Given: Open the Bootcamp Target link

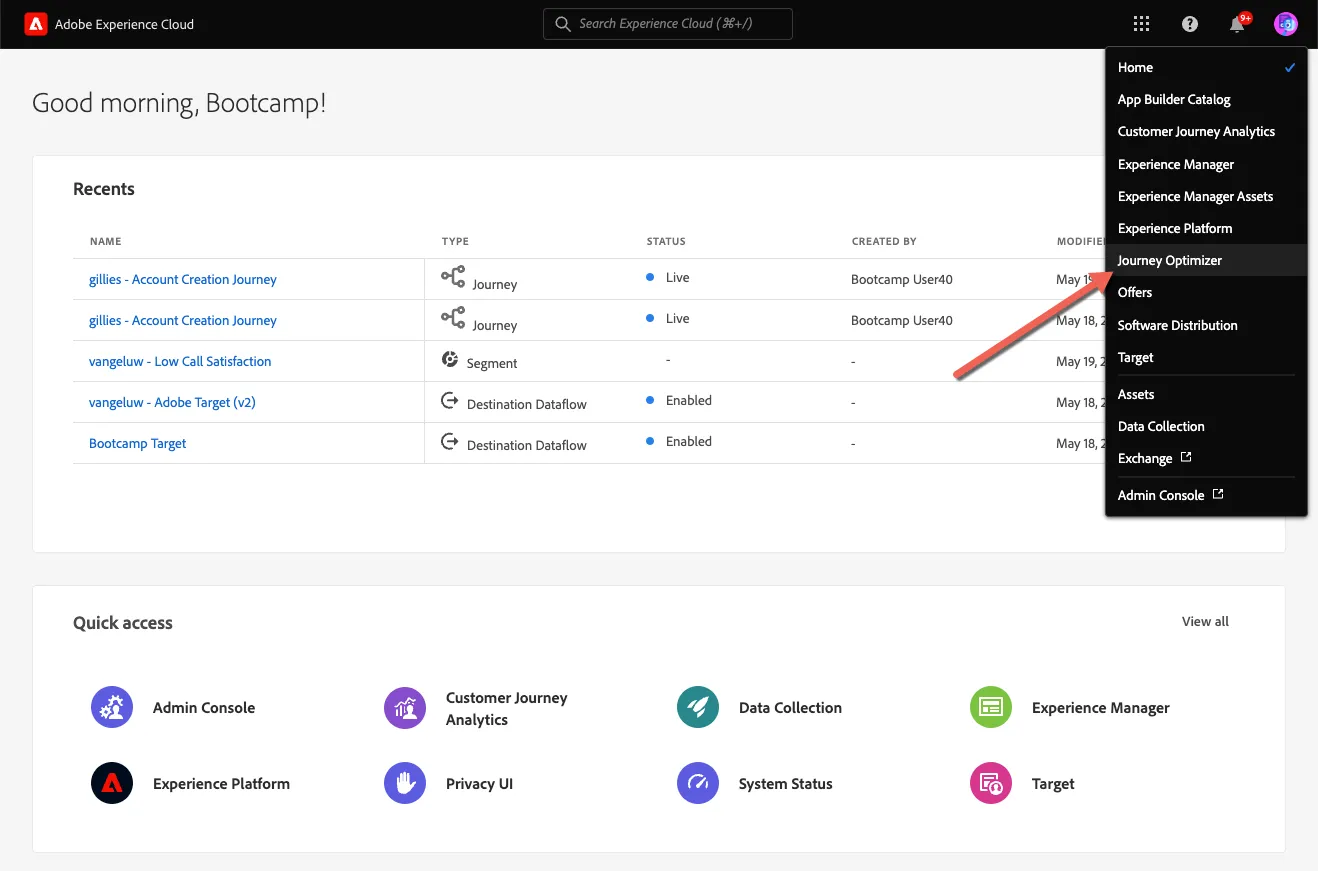Looking at the screenshot, I should click(138, 443).
